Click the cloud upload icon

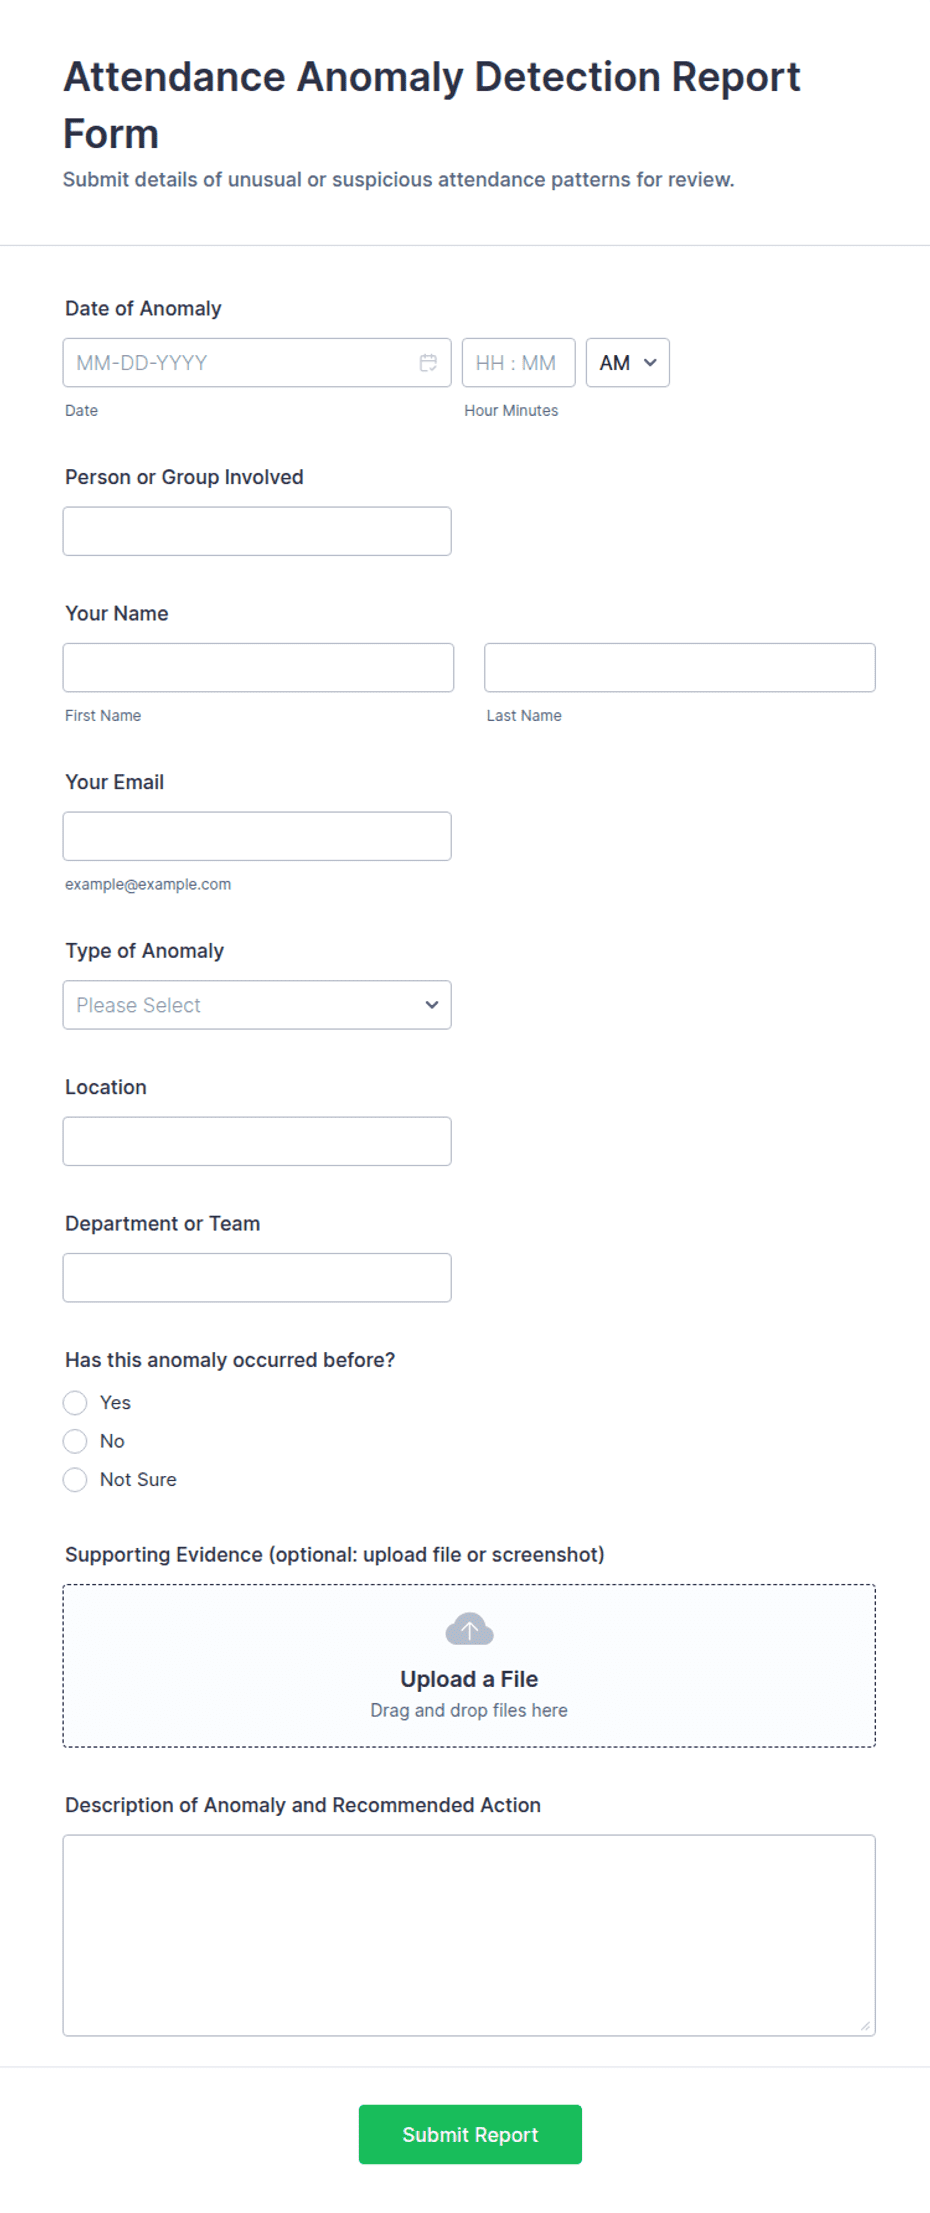(x=469, y=1629)
